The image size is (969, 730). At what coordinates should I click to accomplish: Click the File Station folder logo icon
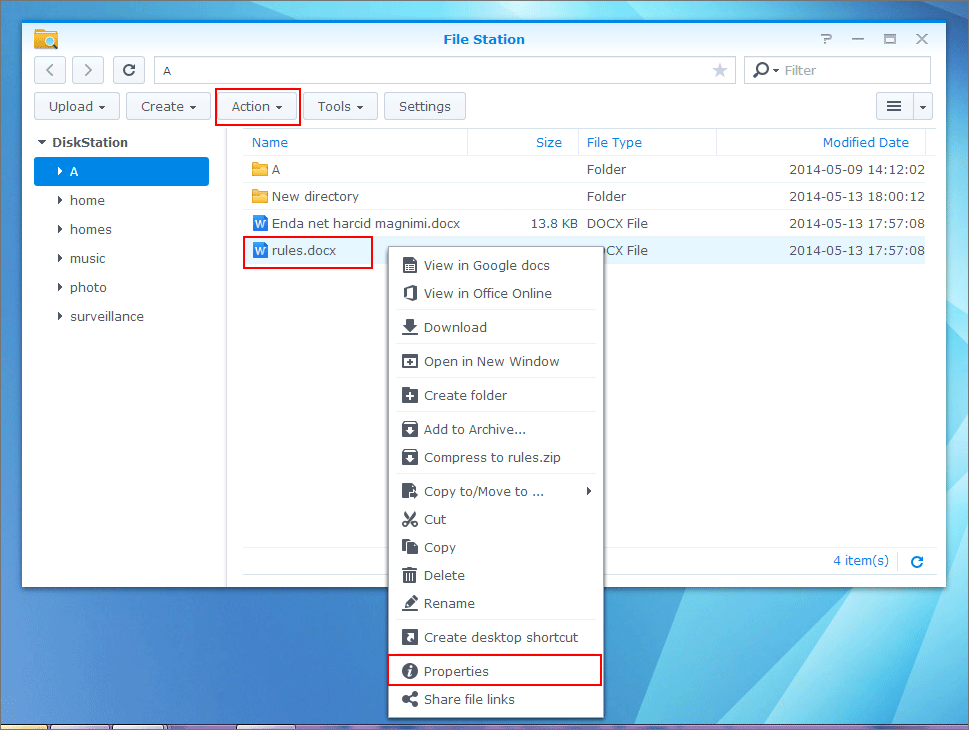point(46,39)
